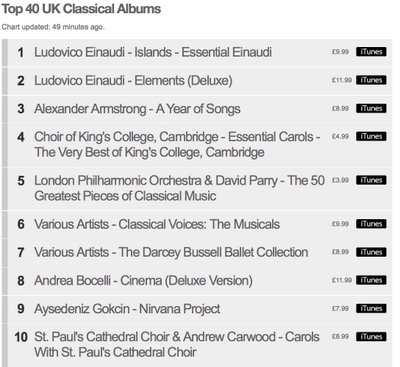
Task: Click iTunes badge for Darcey Bussell Ballet Collection
Action: pos(371,252)
